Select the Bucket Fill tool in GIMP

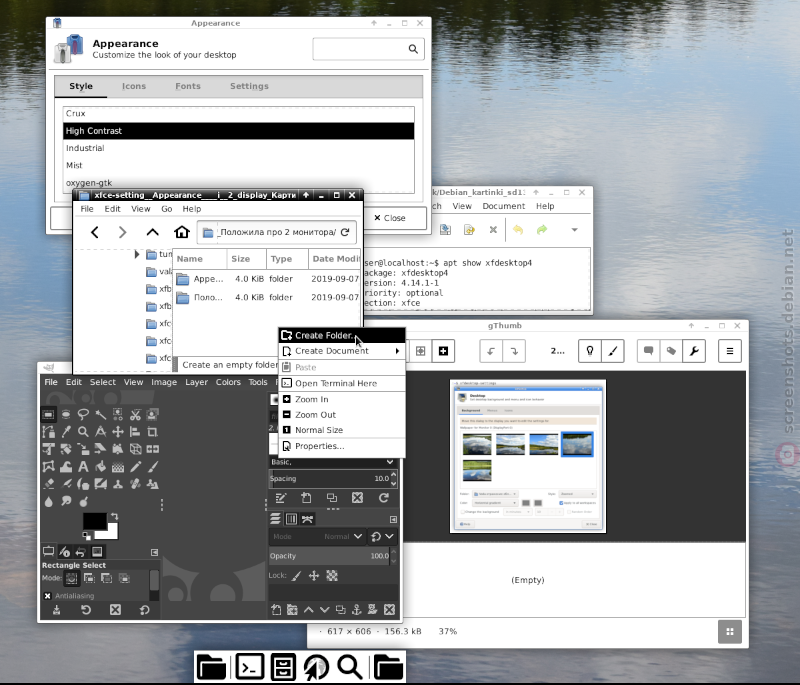click(x=101, y=467)
